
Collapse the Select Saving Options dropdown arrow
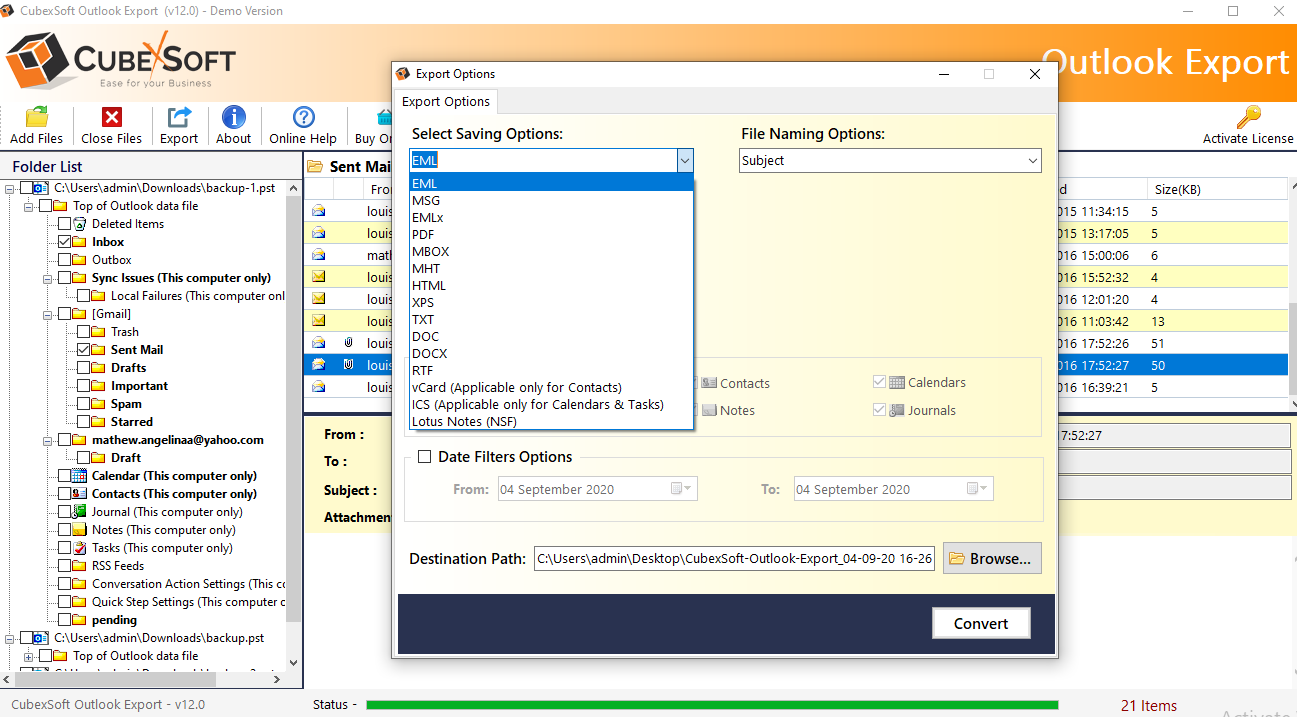click(x=684, y=161)
